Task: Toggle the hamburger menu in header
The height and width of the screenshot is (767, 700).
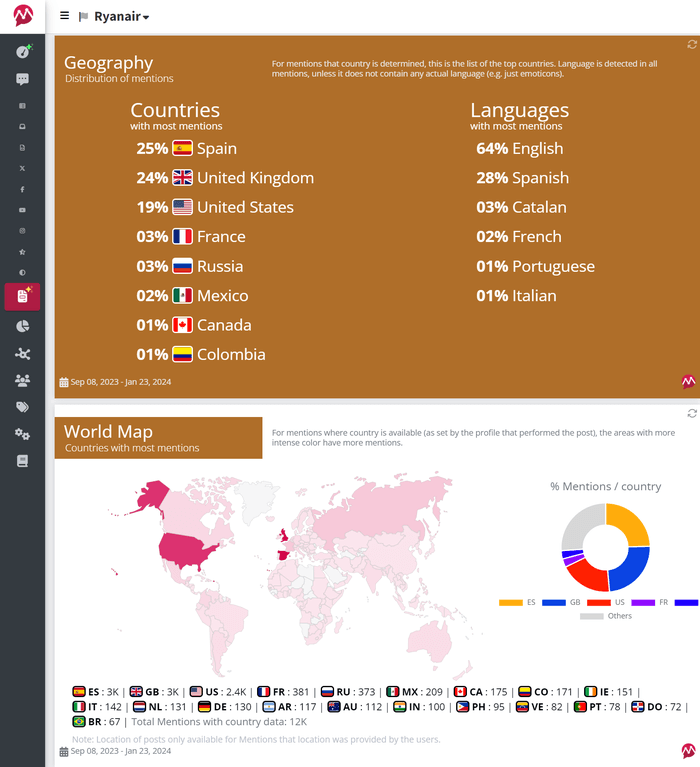Action: 64,16
